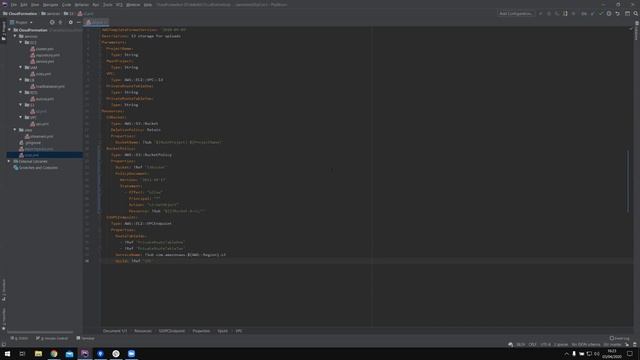This screenshot has width=640, height=360.
Task: Click Properties in the editor breadcrumb
Action: click(x=201, y=331)
